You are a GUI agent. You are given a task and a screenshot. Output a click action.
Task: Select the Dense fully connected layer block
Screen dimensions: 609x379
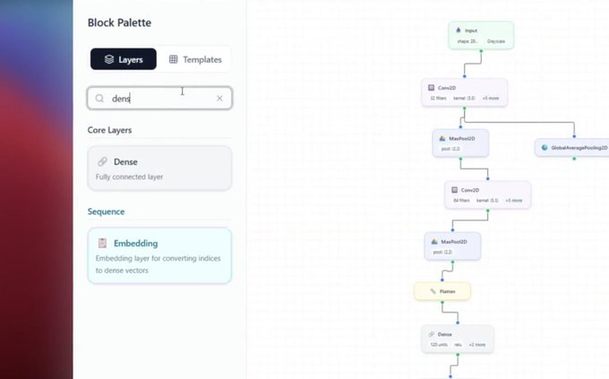[160, 168]
